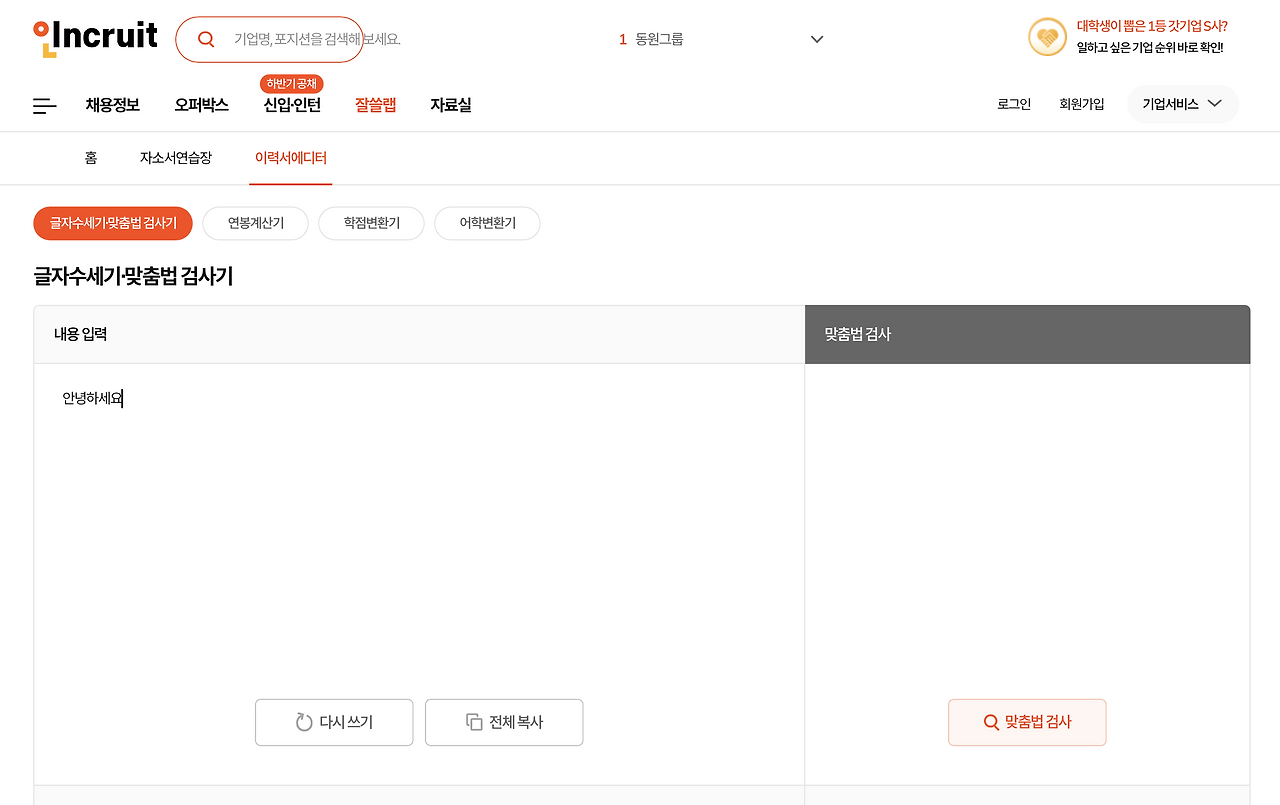Viewport: 1280px width, 805px height.
Task: Click the 맞춤법 검사 panel header
Action: tap(1027, 334)
